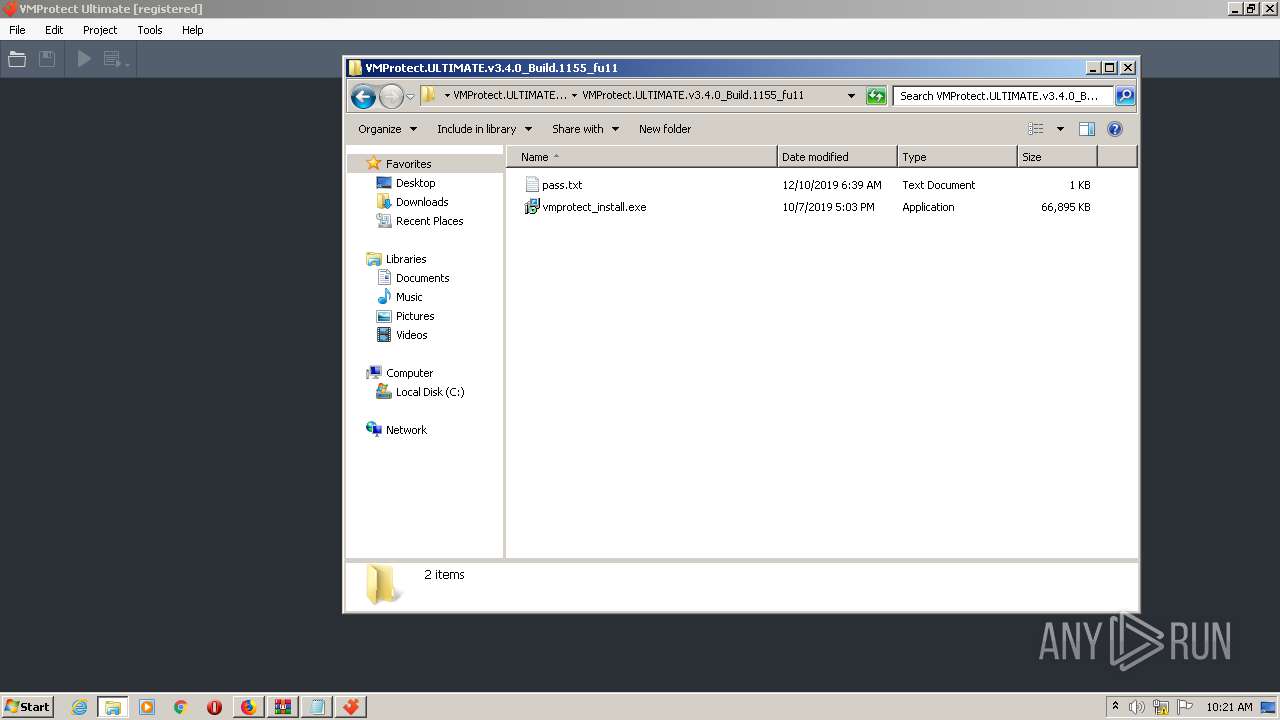Screen dimensions: 1280x720
Task: Select the pass.txt file
Action: 561,185
